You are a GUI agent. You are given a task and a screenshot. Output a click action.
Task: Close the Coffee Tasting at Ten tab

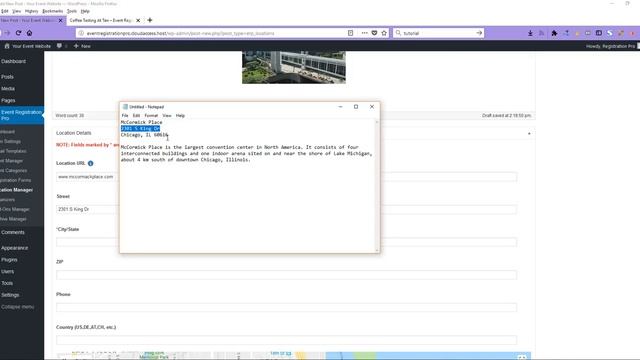(138, 20)
